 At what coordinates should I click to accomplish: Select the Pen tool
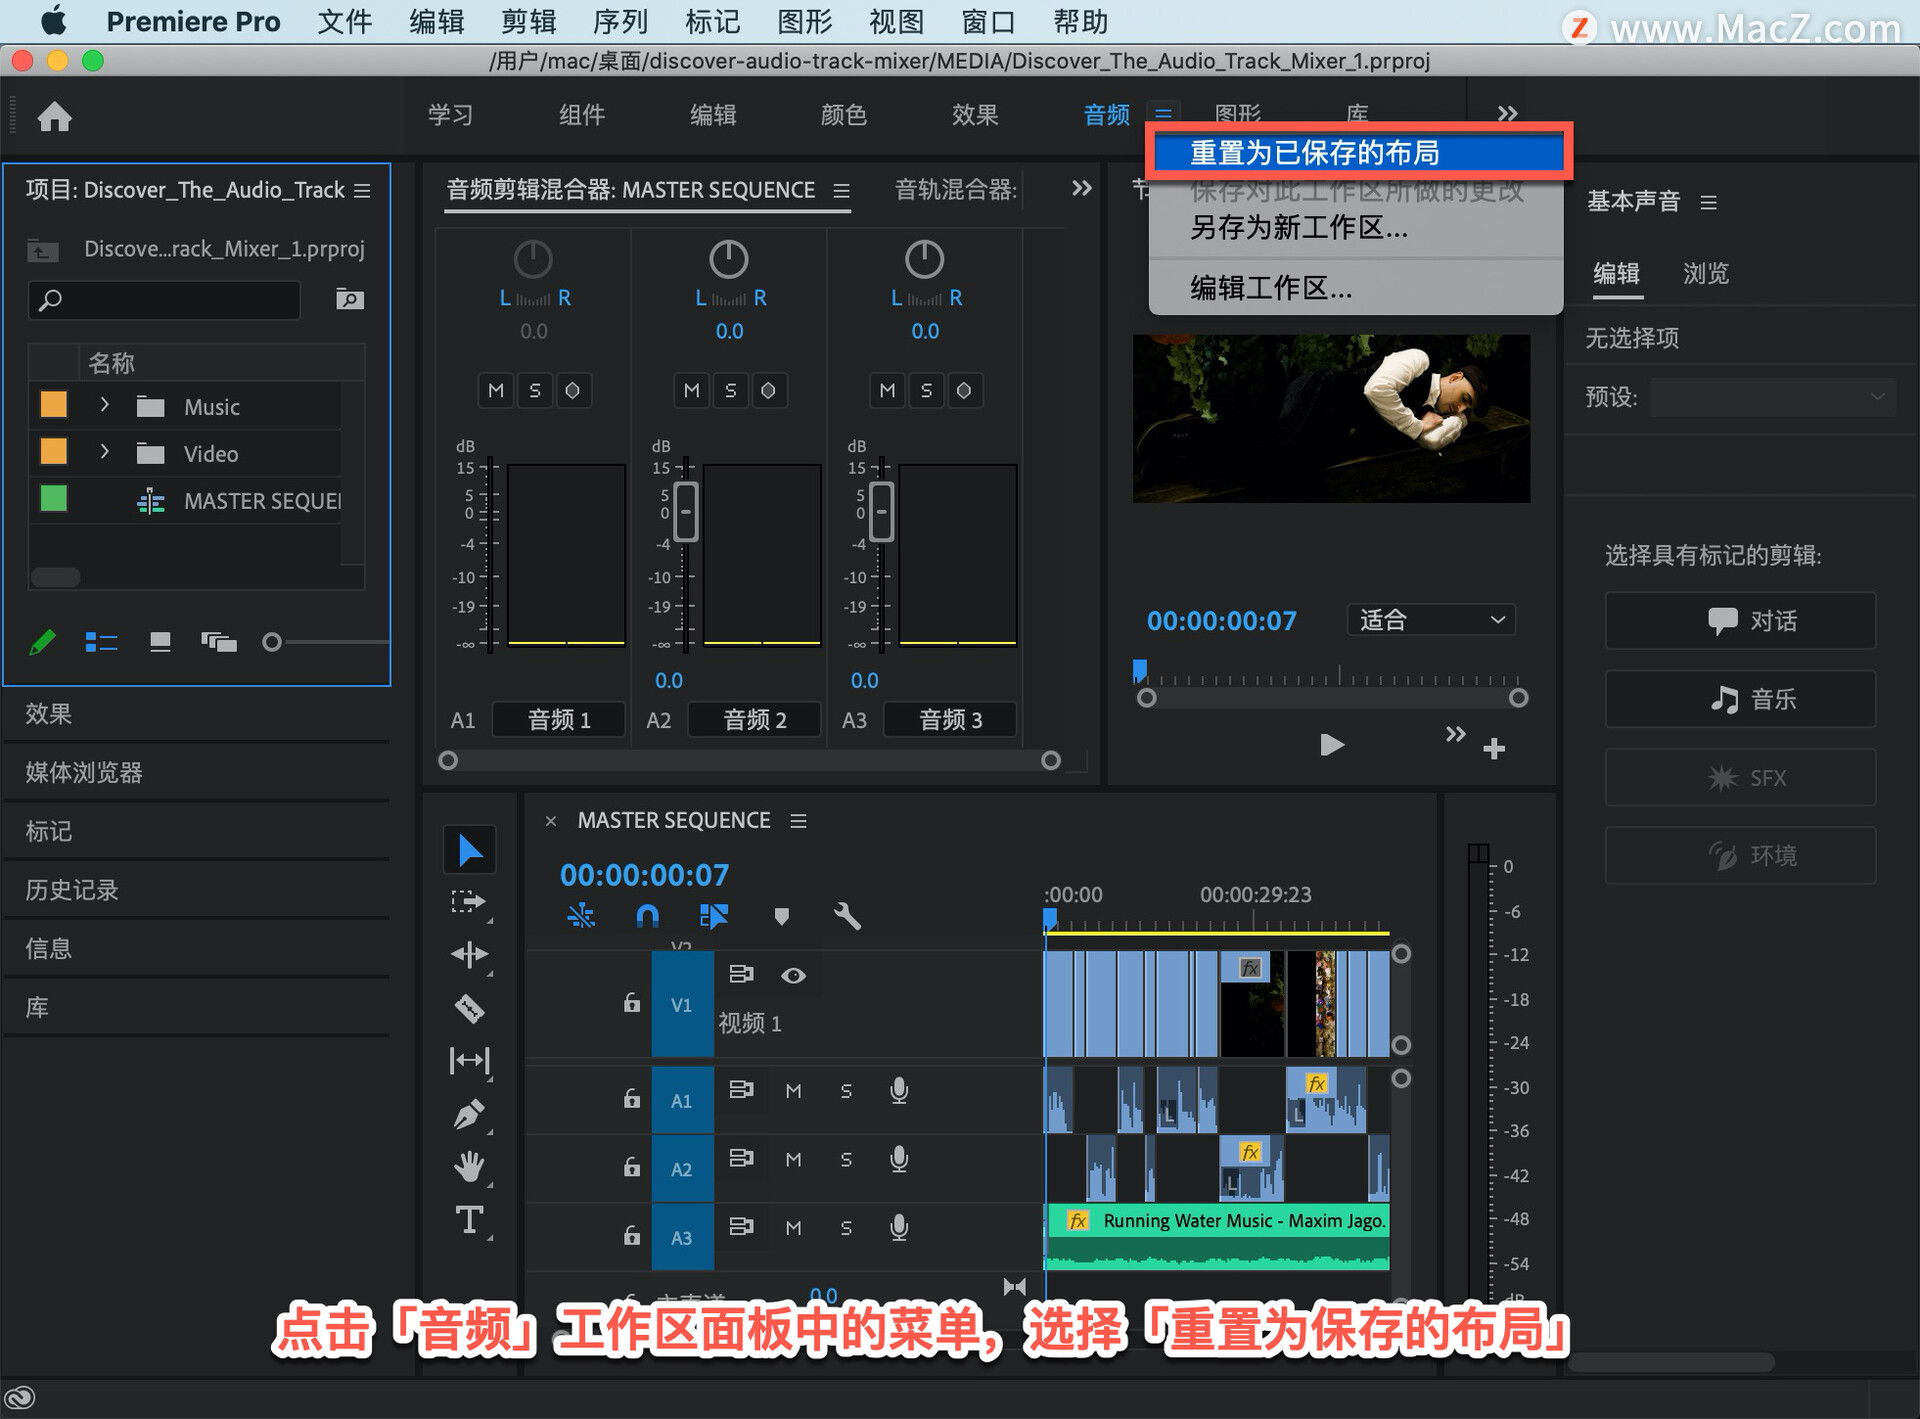point(469,1113)
